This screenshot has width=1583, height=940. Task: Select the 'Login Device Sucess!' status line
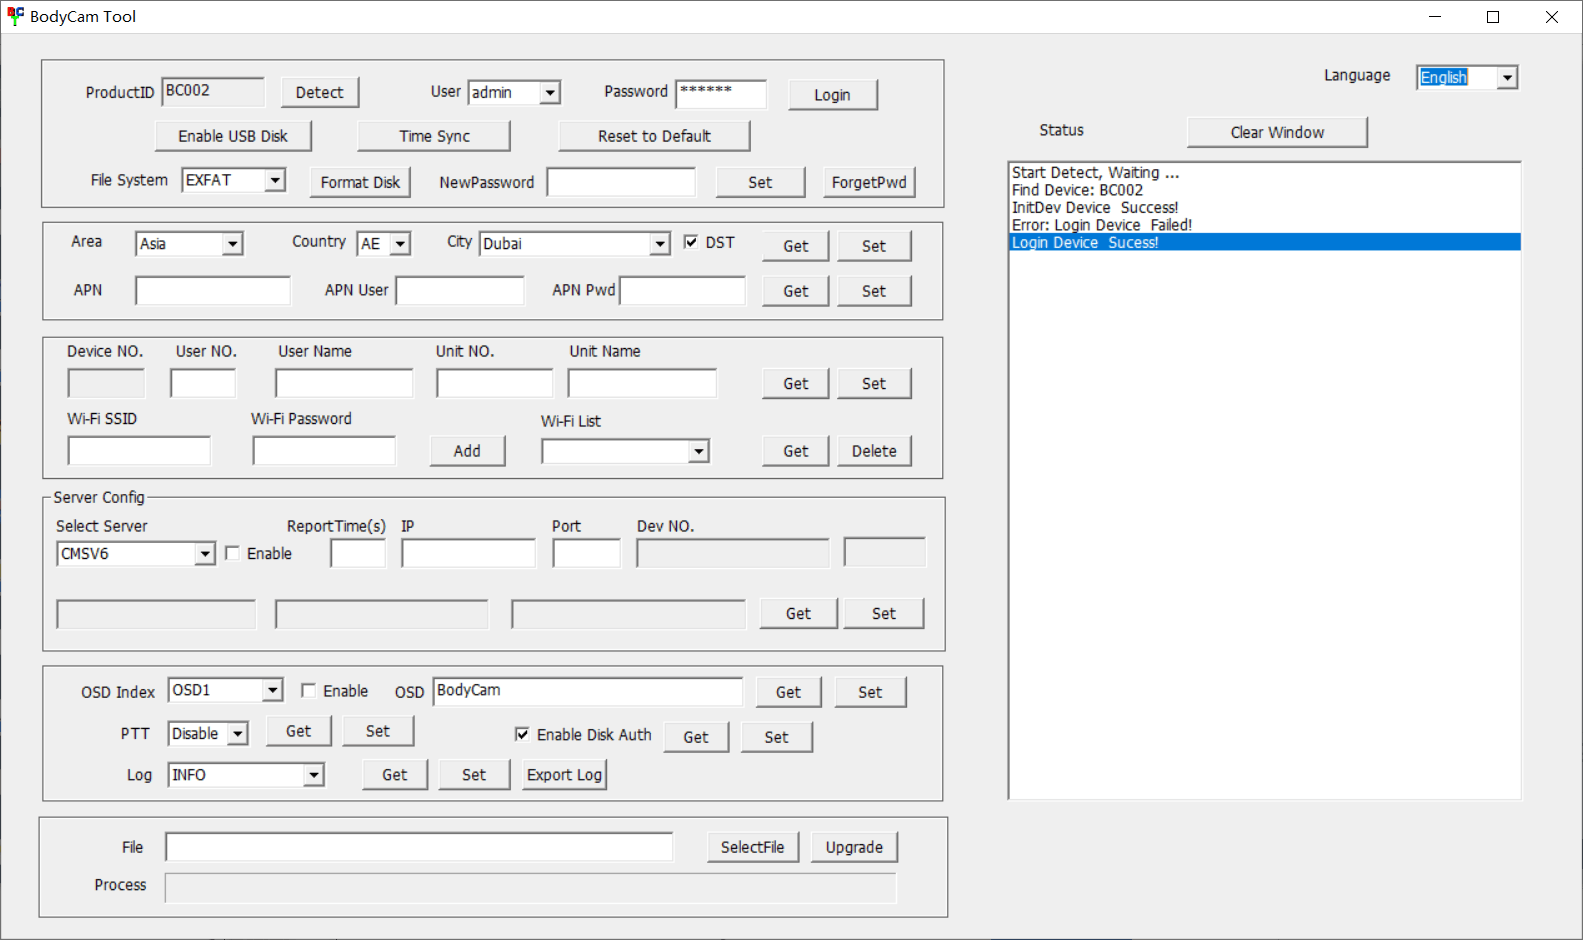tap(1085, 242)
